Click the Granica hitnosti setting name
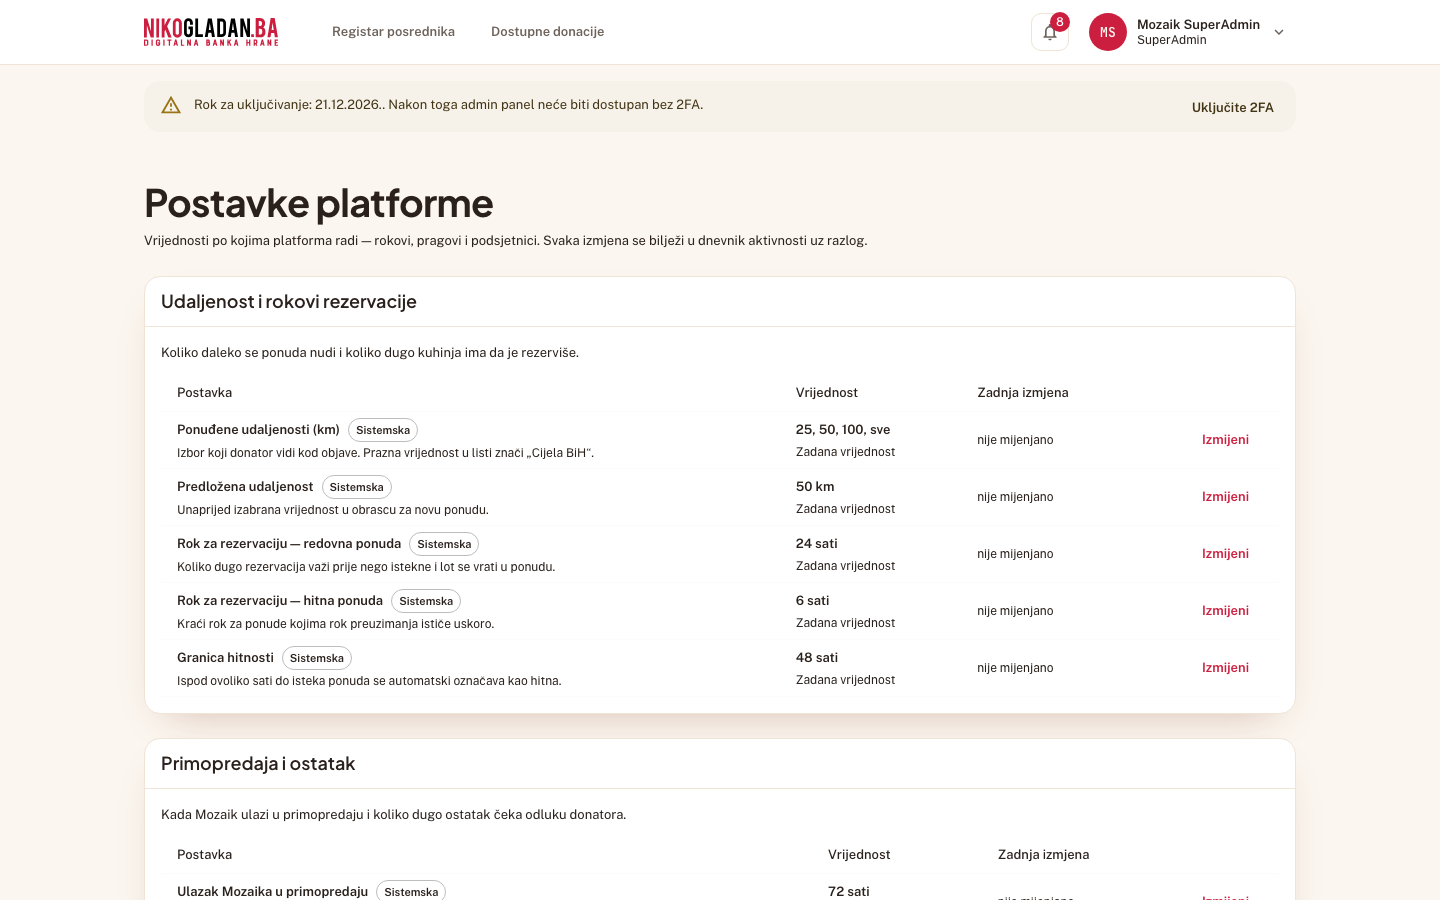This screenshot has width=1440, height=900. 225,658
